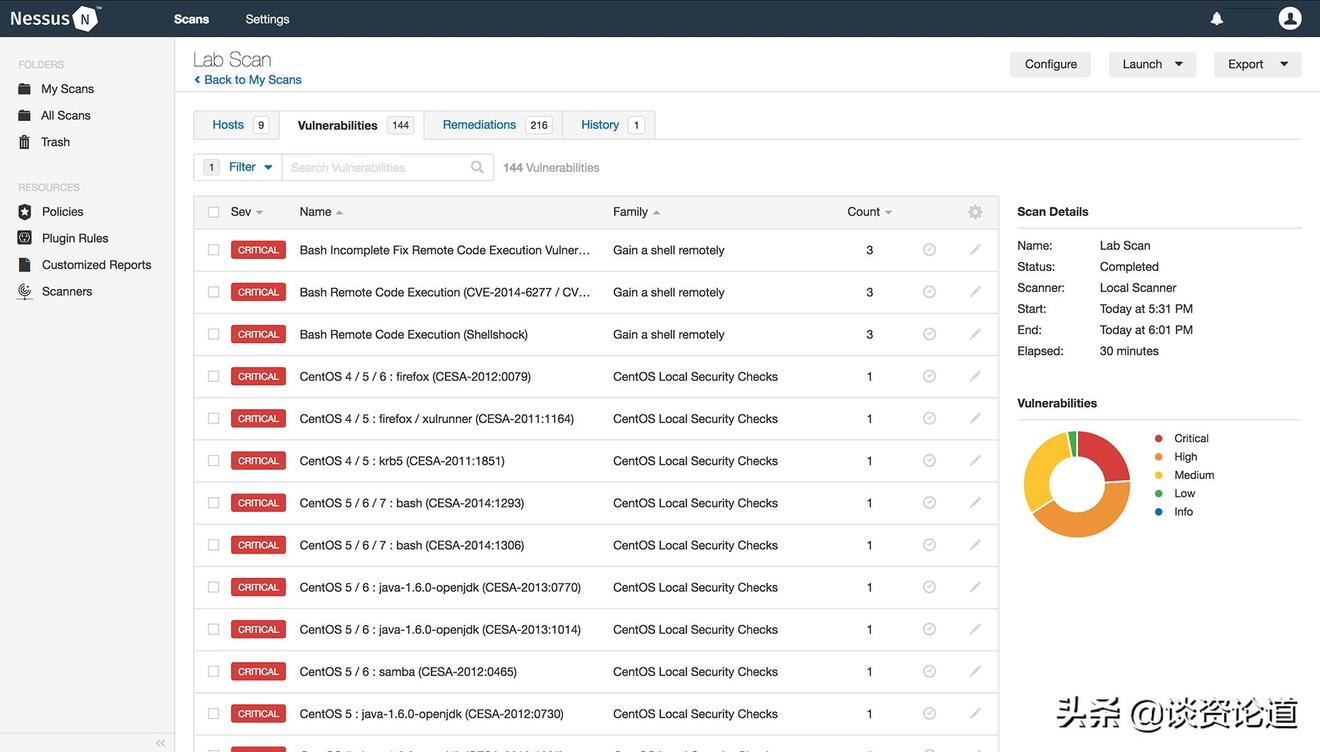Open table column settings gear icon
The width and height of the screenshot is (1320, 752).
coord(974,212)
